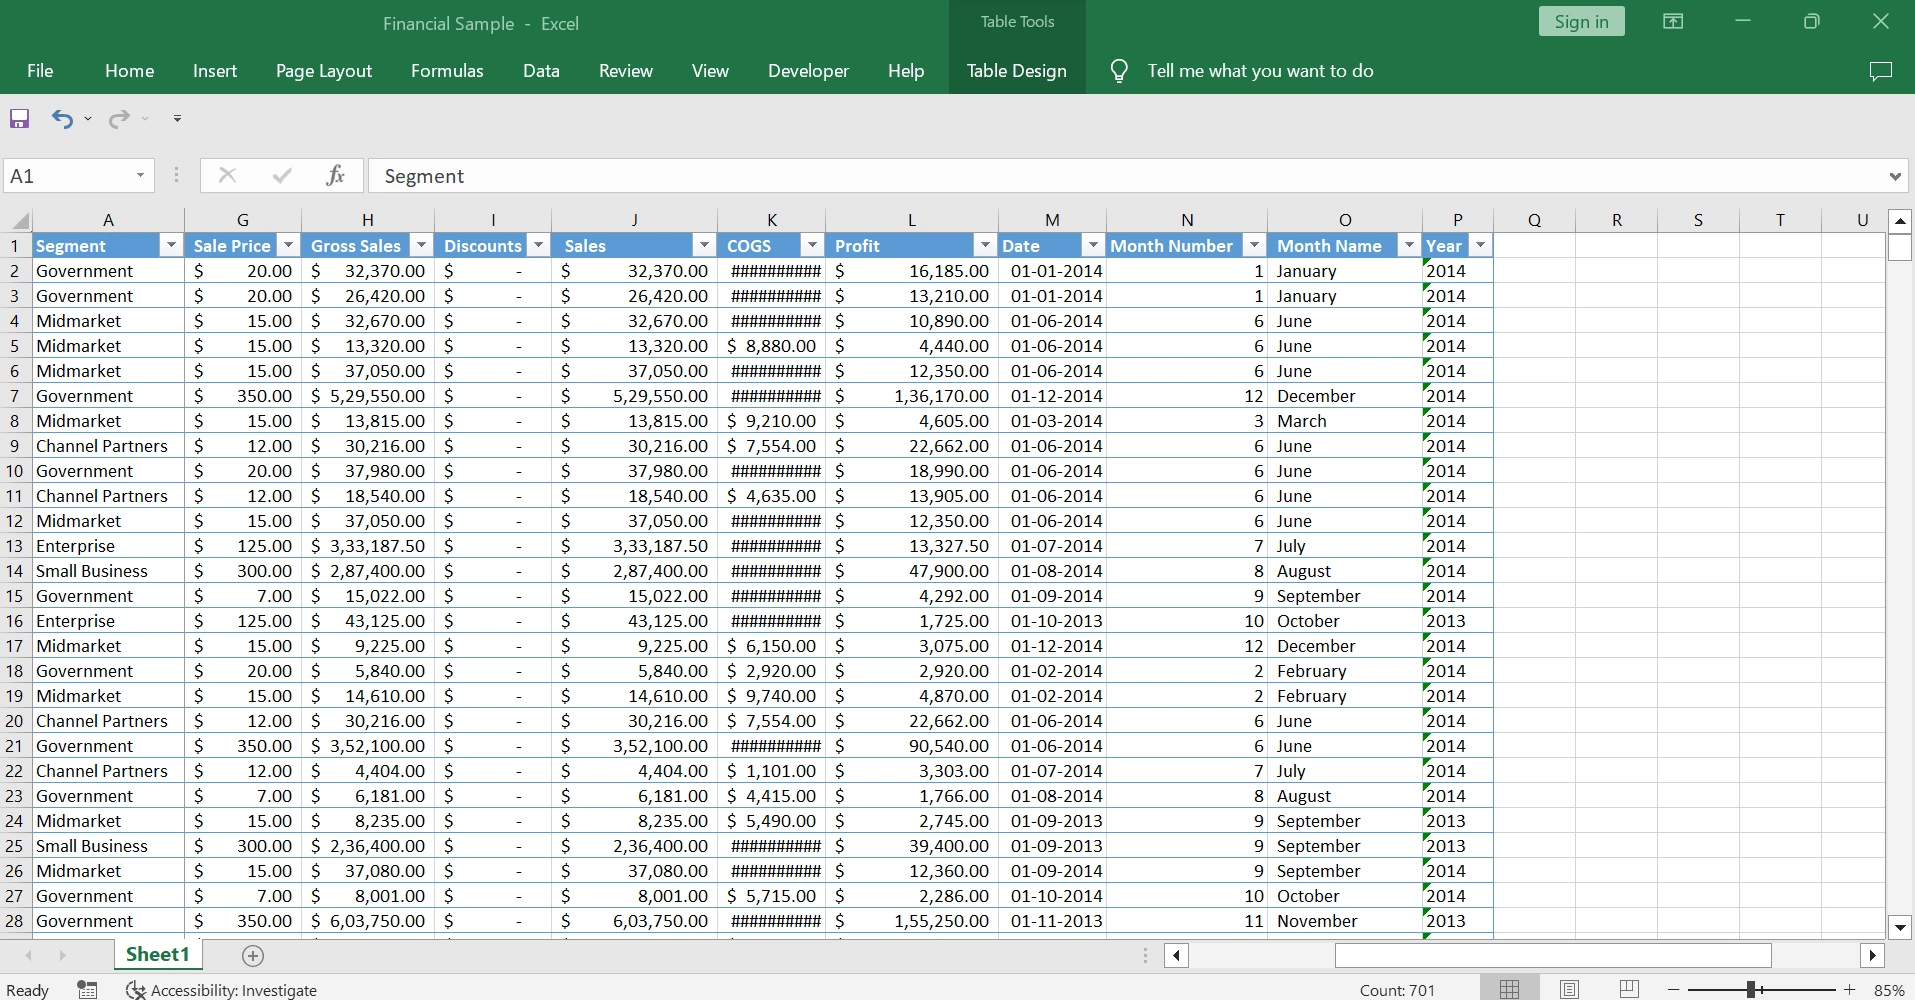Open the Segment column filter dropdown

pos(171,246)
